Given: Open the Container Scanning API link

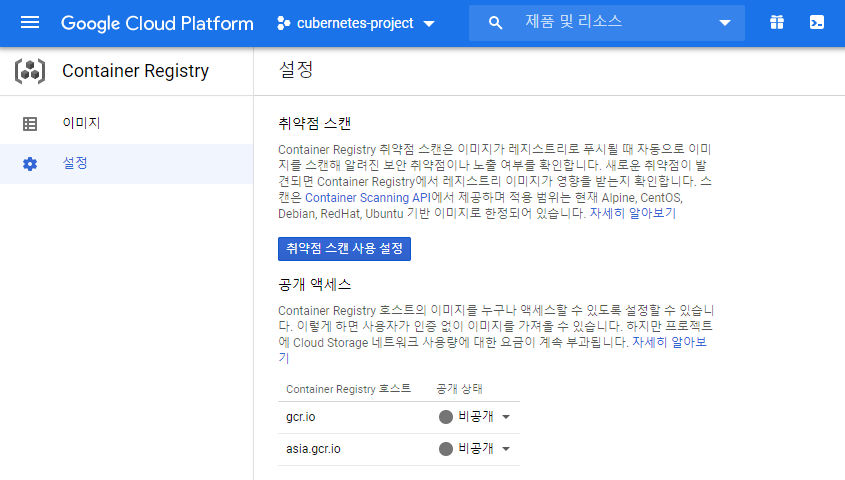Looking at the screenshot, I should [x=368, y=198].
